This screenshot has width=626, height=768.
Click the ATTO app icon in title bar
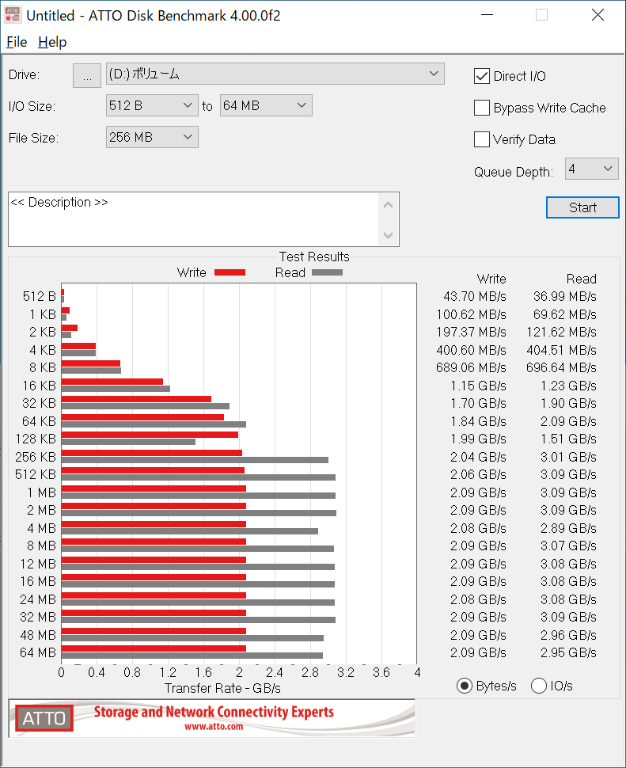12,15
